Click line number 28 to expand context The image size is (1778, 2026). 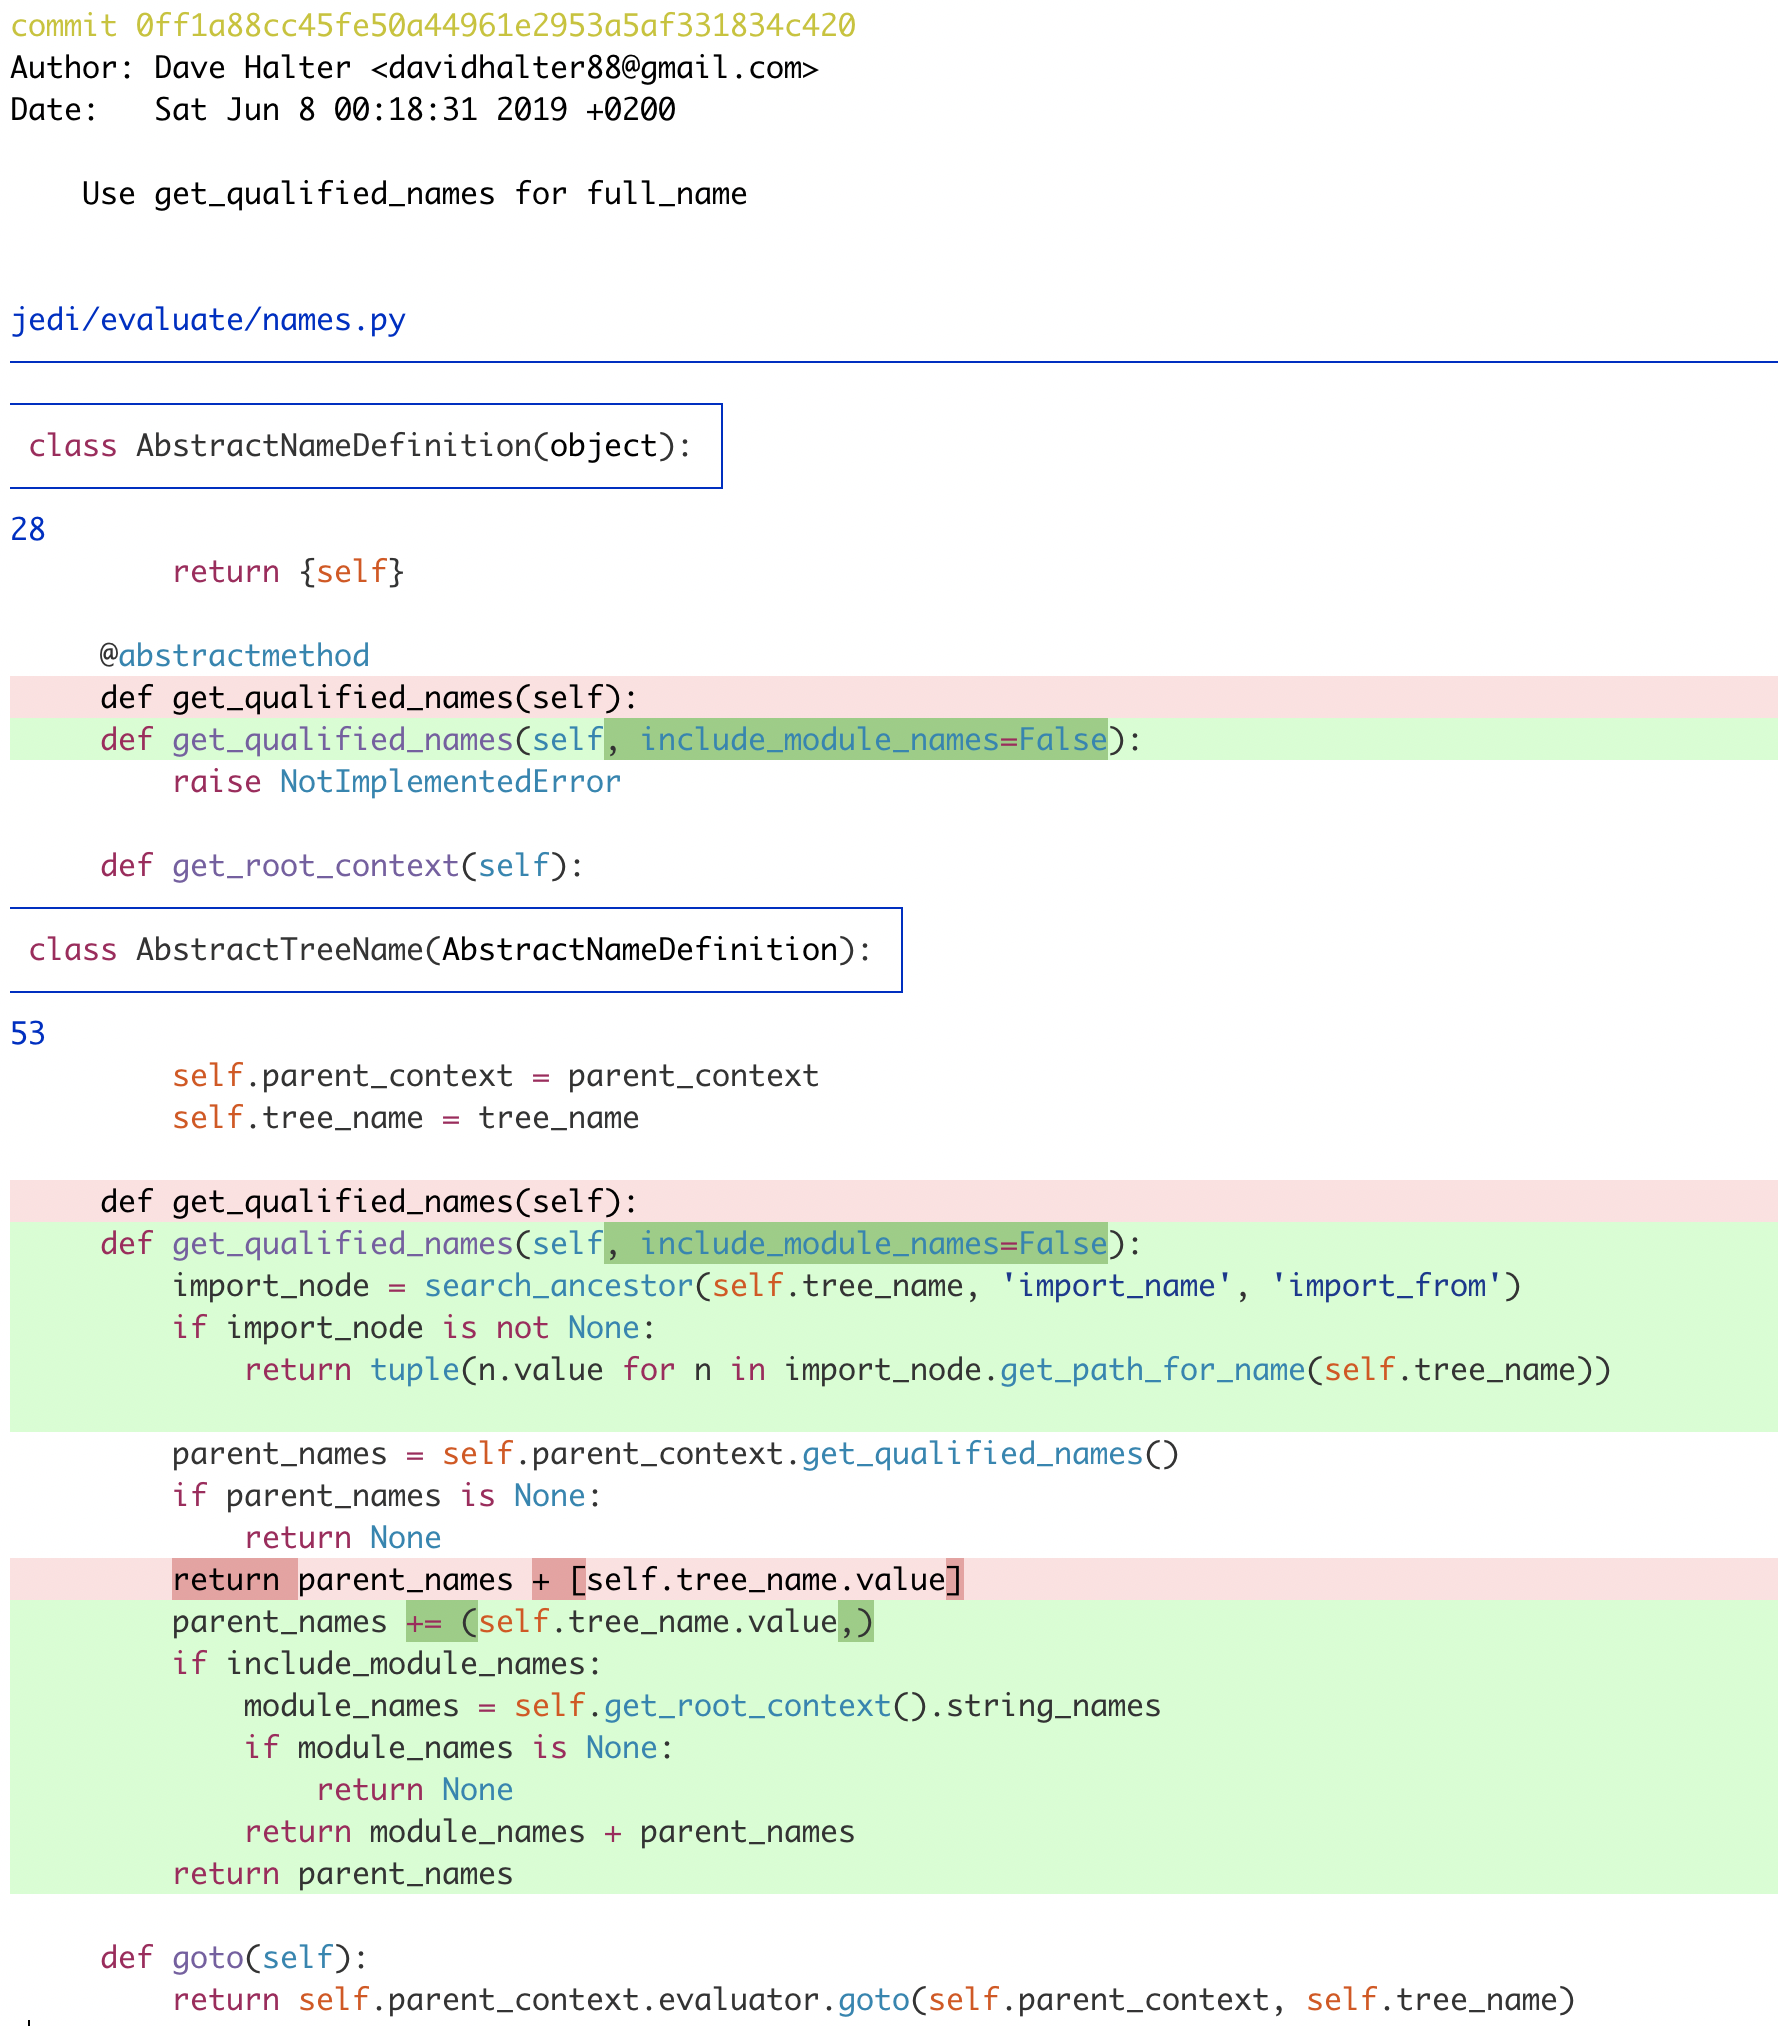[28, 529]
